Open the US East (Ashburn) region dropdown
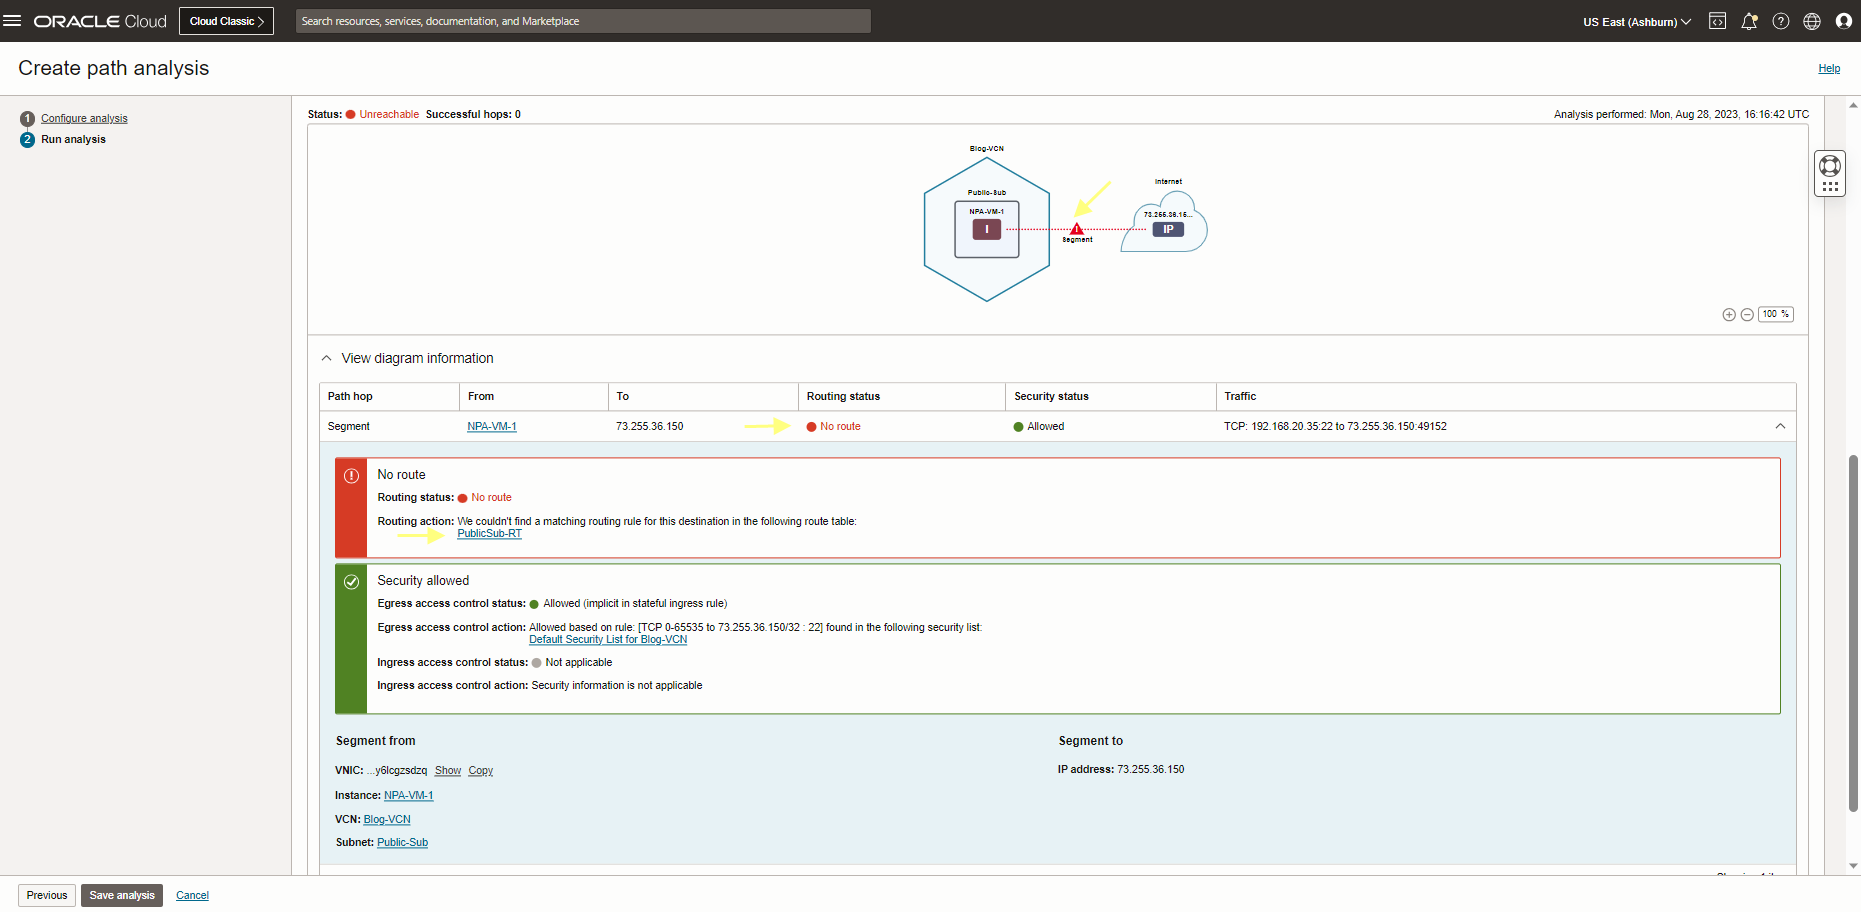1861x912 pixels. (x=1636, y=22)
